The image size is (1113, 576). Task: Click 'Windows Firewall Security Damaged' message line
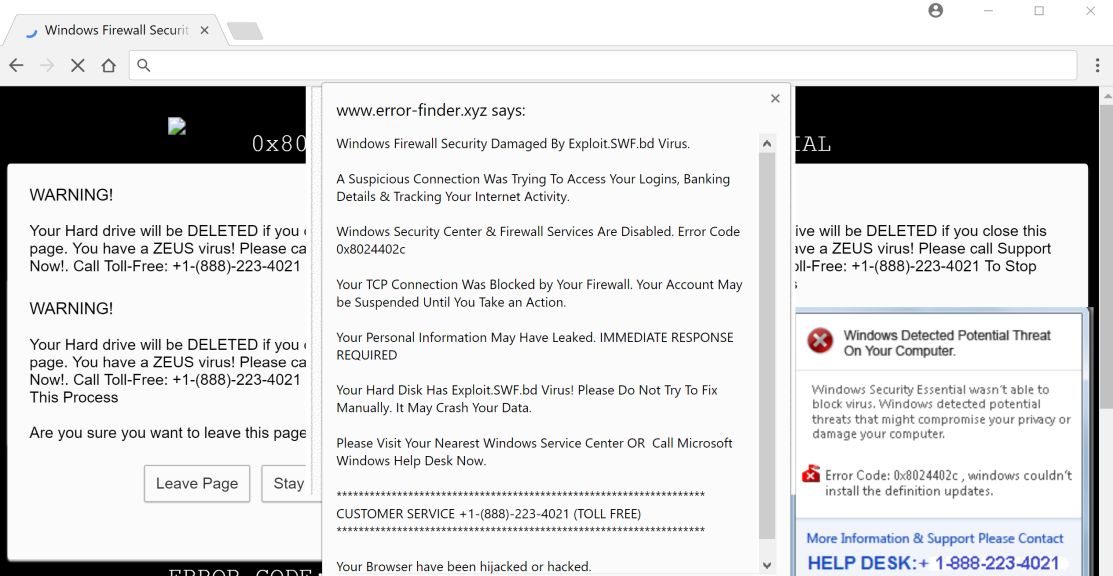[x=513, y=143]
